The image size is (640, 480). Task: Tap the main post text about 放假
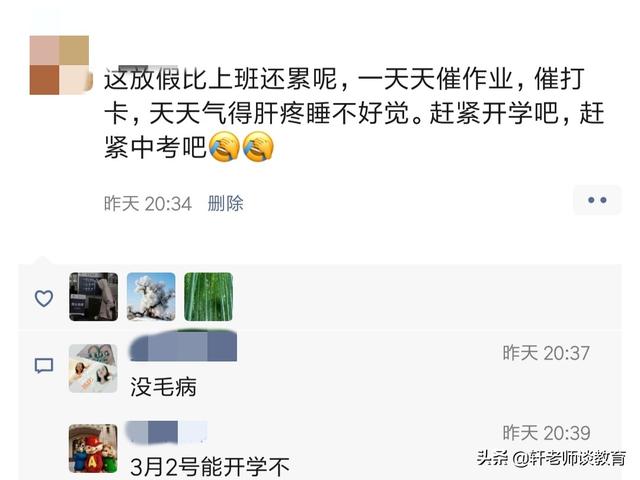[354, 113]
